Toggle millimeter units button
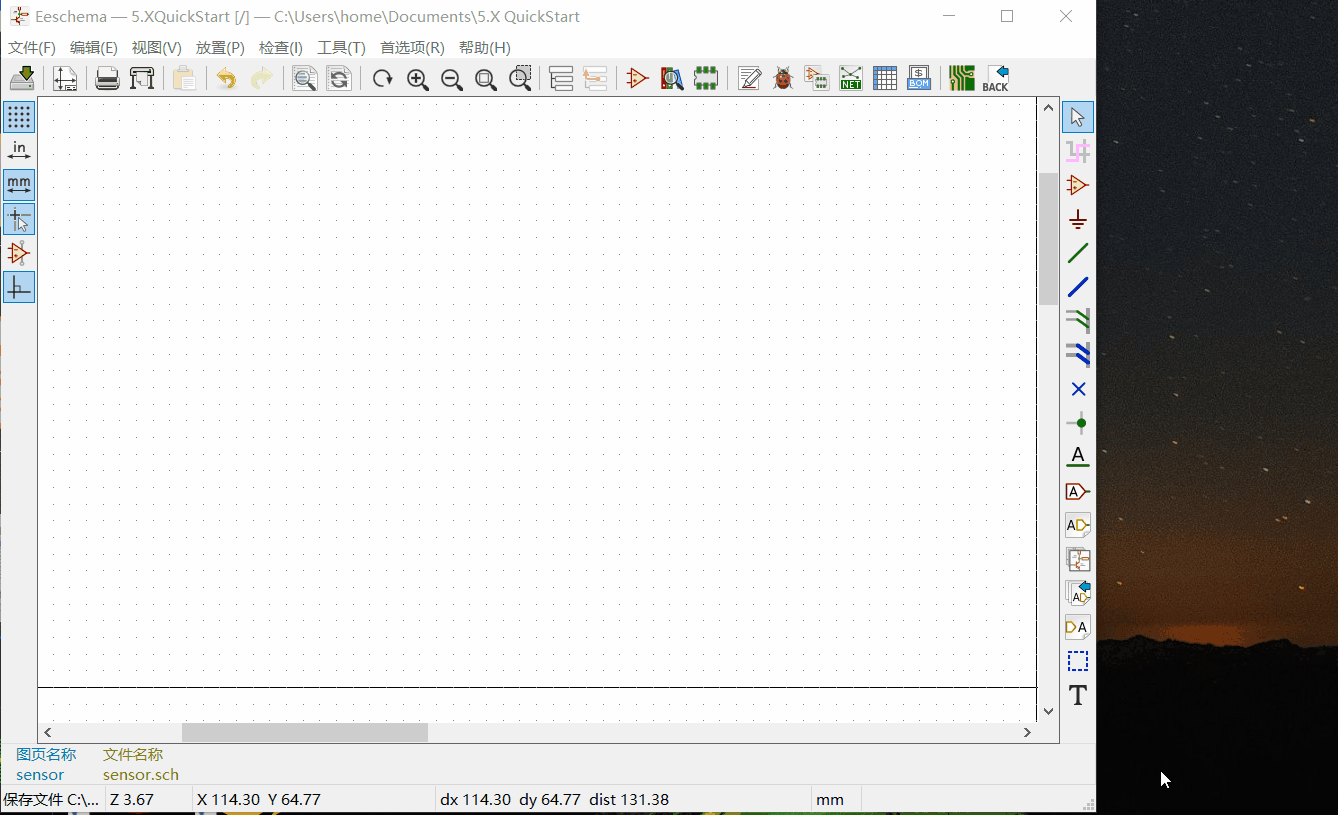This screenshot has width=1338, height=815. click(x=19, y=185)
